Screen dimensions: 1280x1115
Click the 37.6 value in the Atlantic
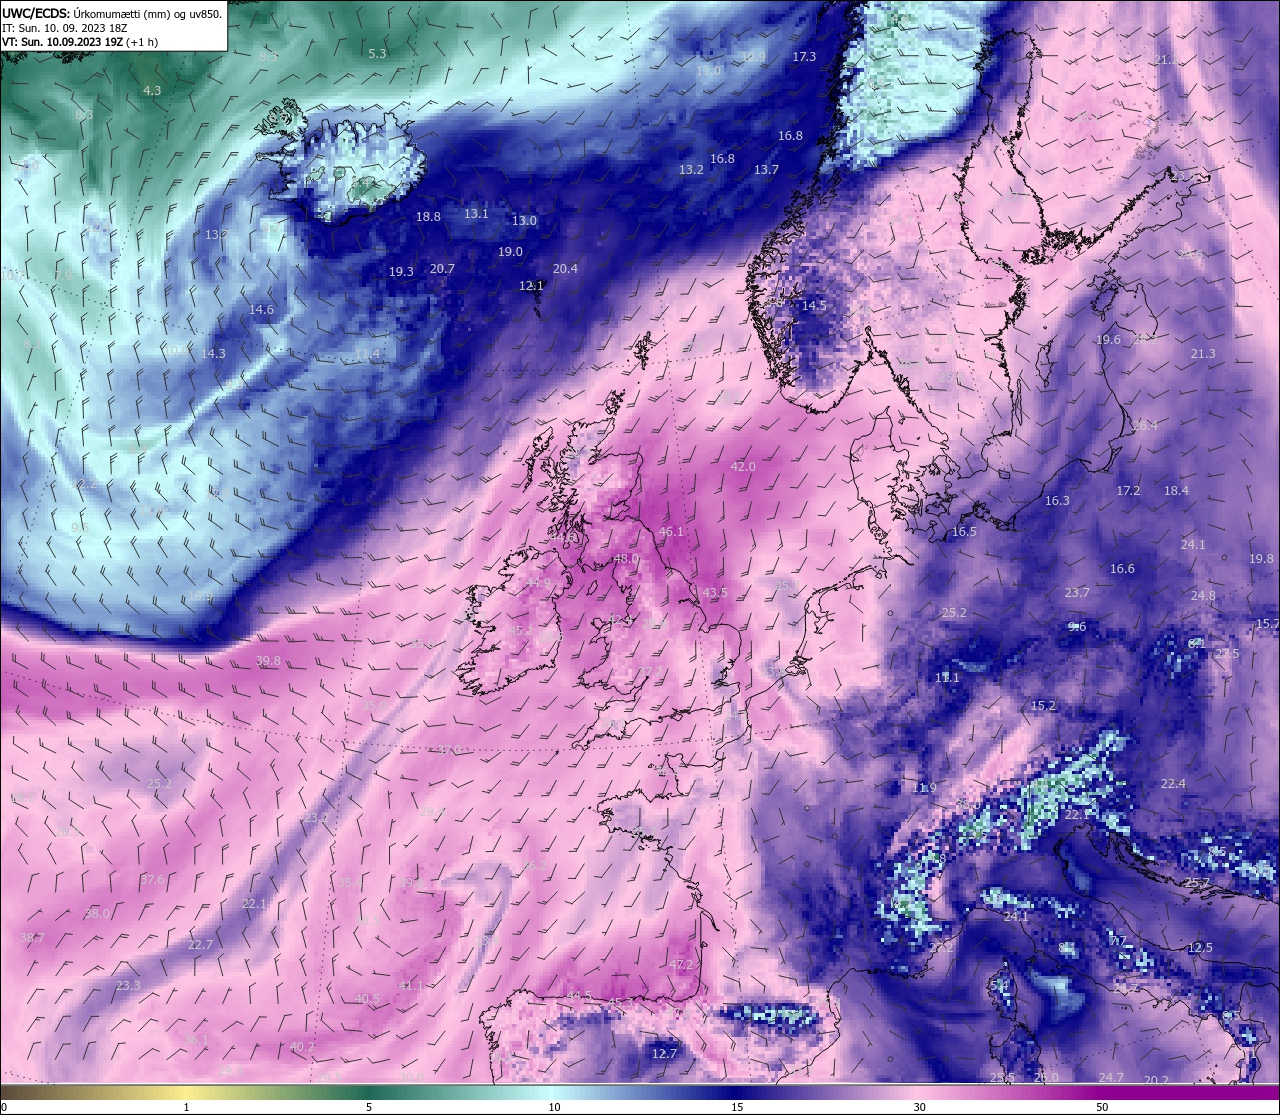152,880
